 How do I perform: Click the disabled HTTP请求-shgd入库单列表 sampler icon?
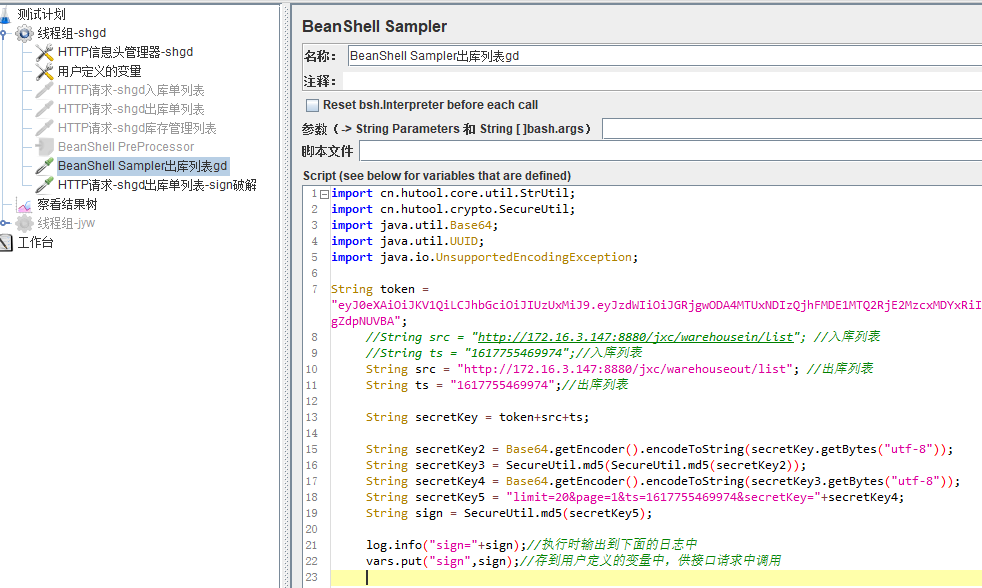(44, 90)
